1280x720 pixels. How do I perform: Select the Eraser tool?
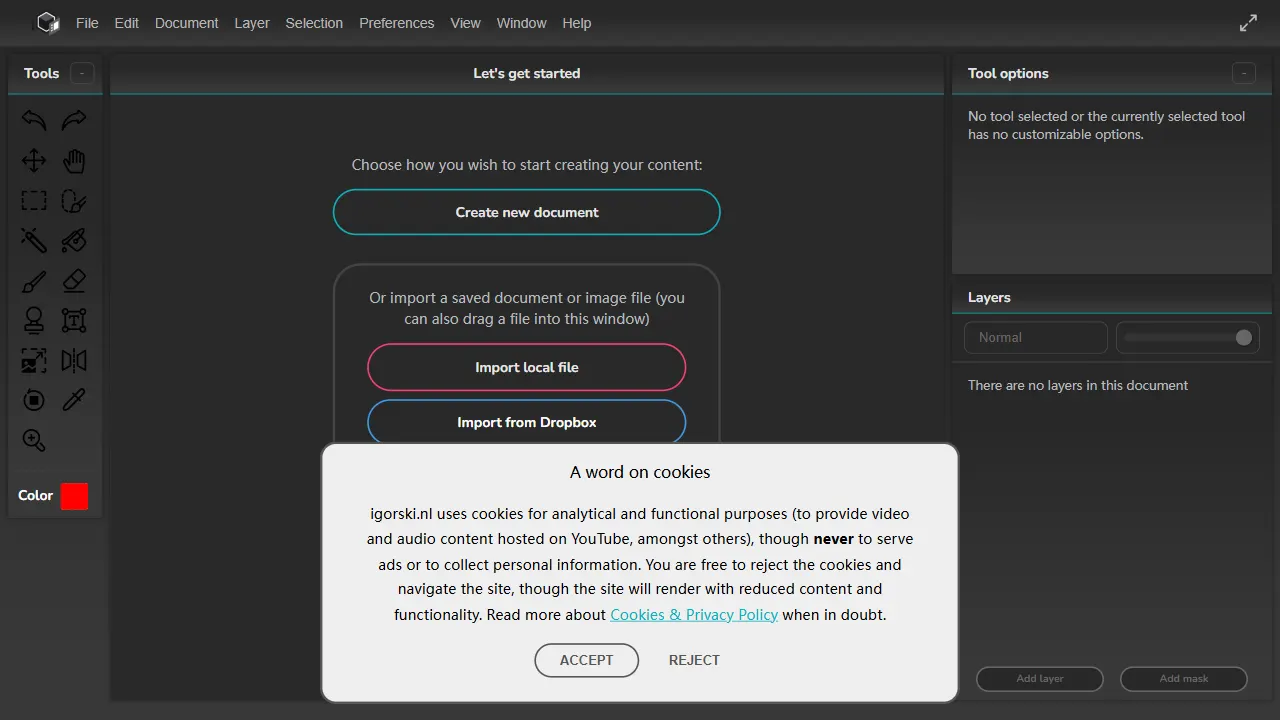[x=74, y=281]
